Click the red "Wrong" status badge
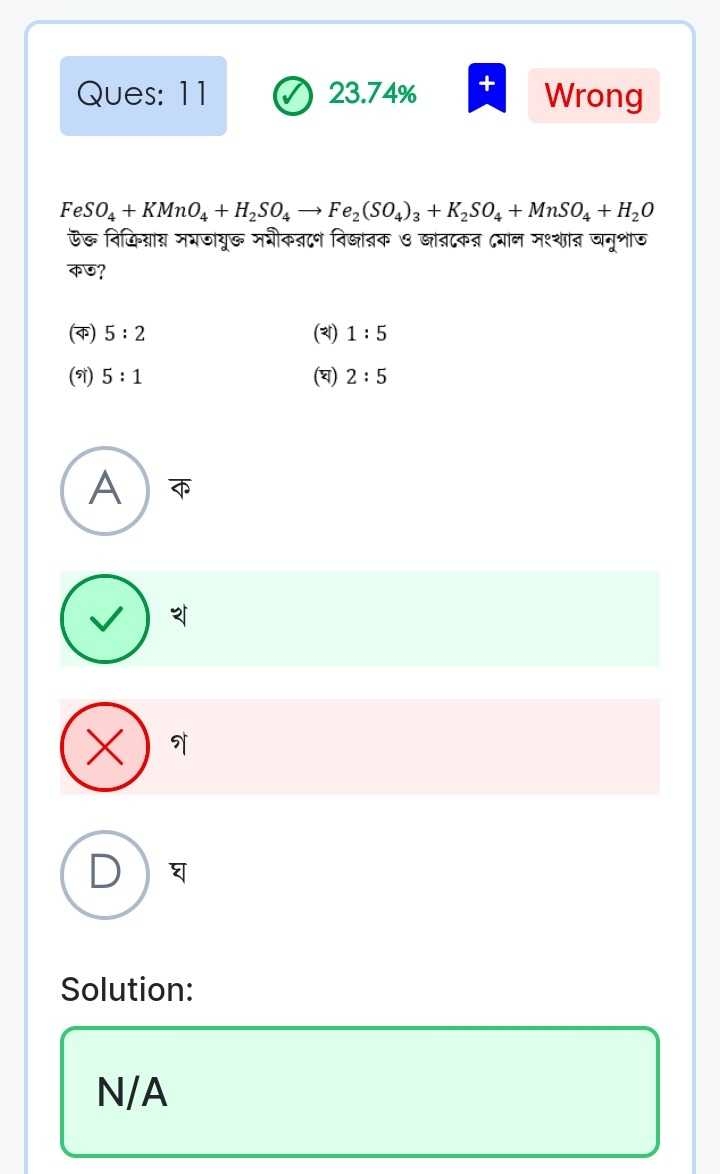The height and width of the screenshot is (1174, 720). click(594, 95)
